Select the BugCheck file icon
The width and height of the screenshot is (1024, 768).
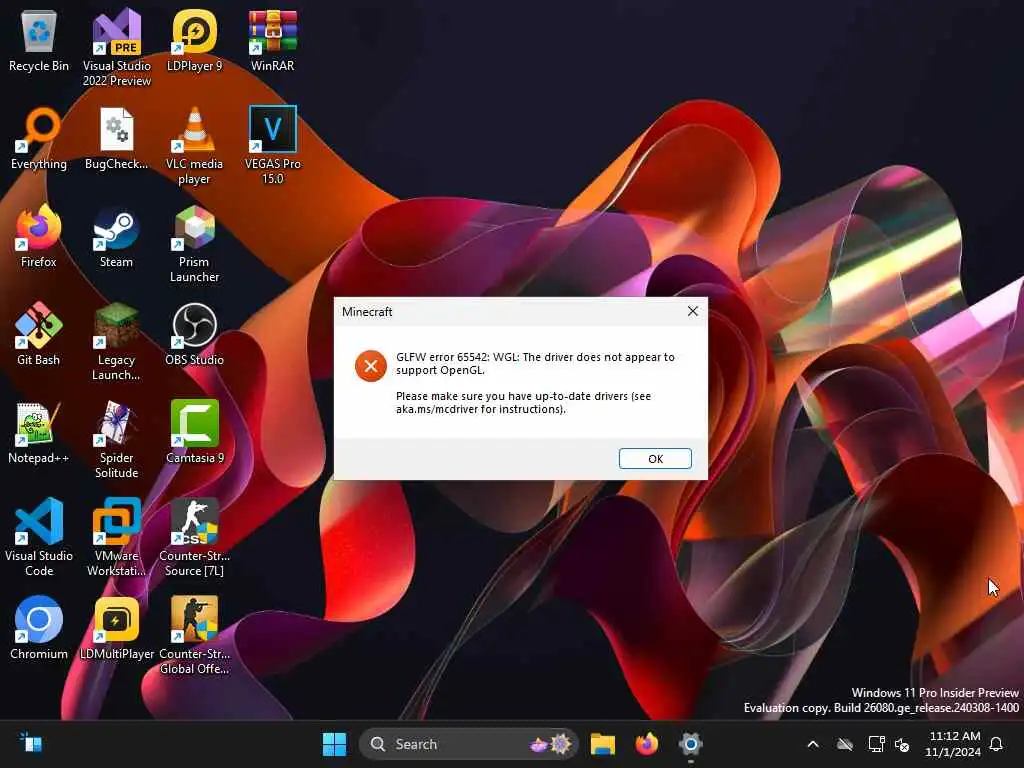(117, 138)
